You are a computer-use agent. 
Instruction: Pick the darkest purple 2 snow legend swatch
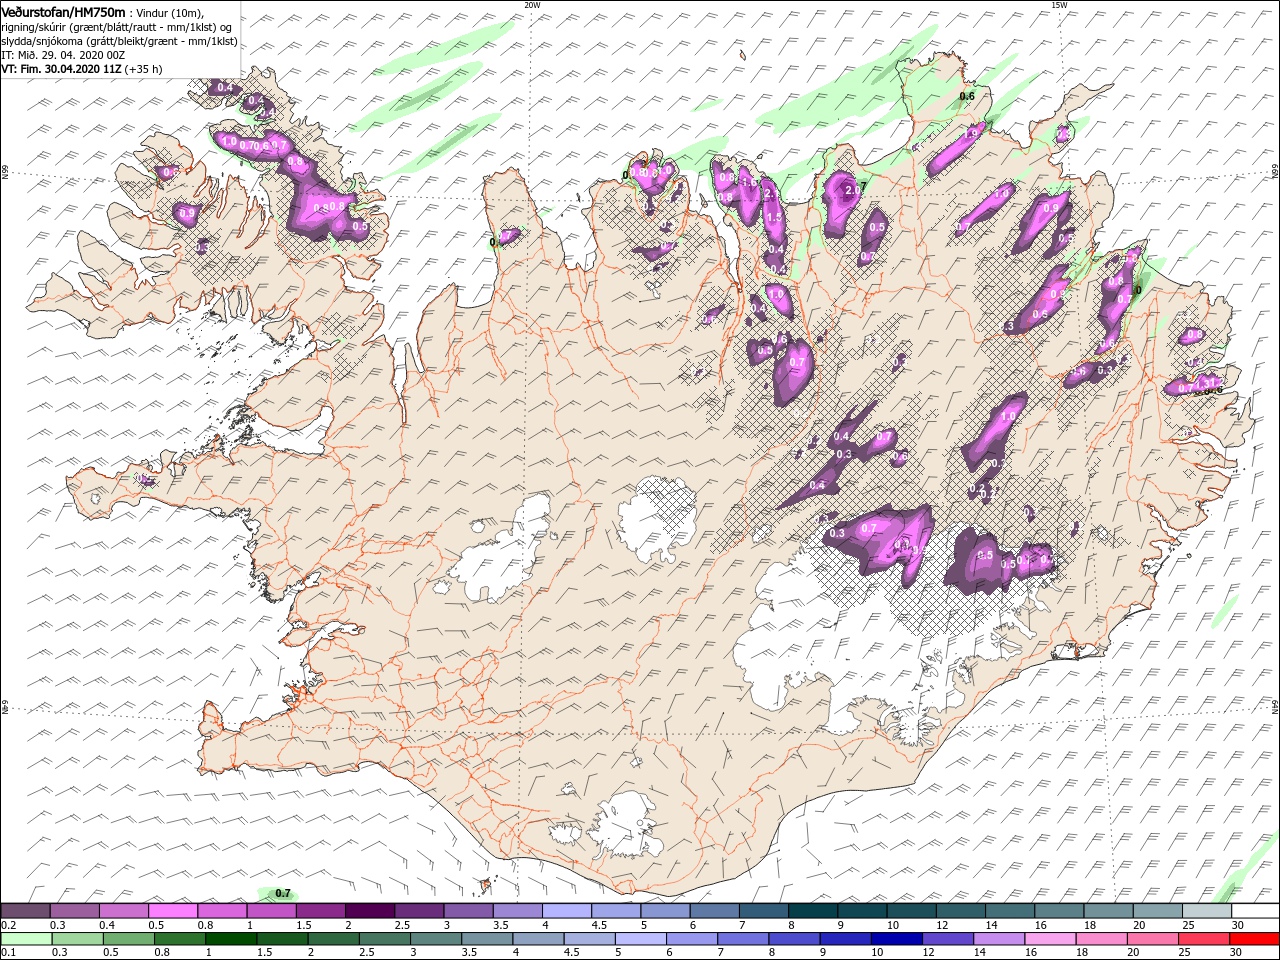click(370, 911)
